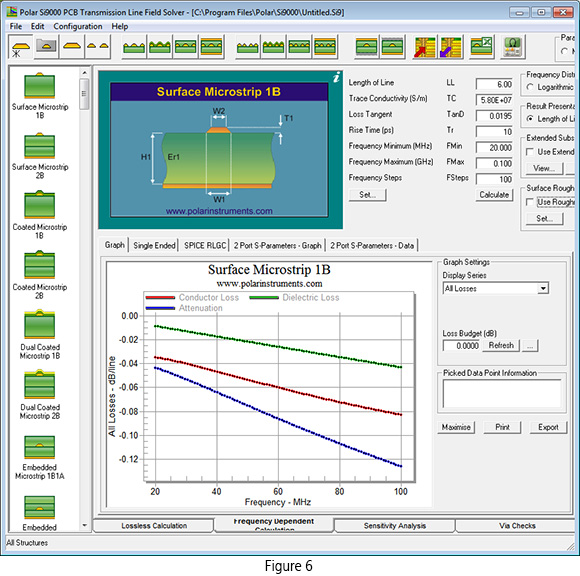Click the Set... button below Frequency Steps
Viewport: 580px width, 576px height.
point(367,195)
